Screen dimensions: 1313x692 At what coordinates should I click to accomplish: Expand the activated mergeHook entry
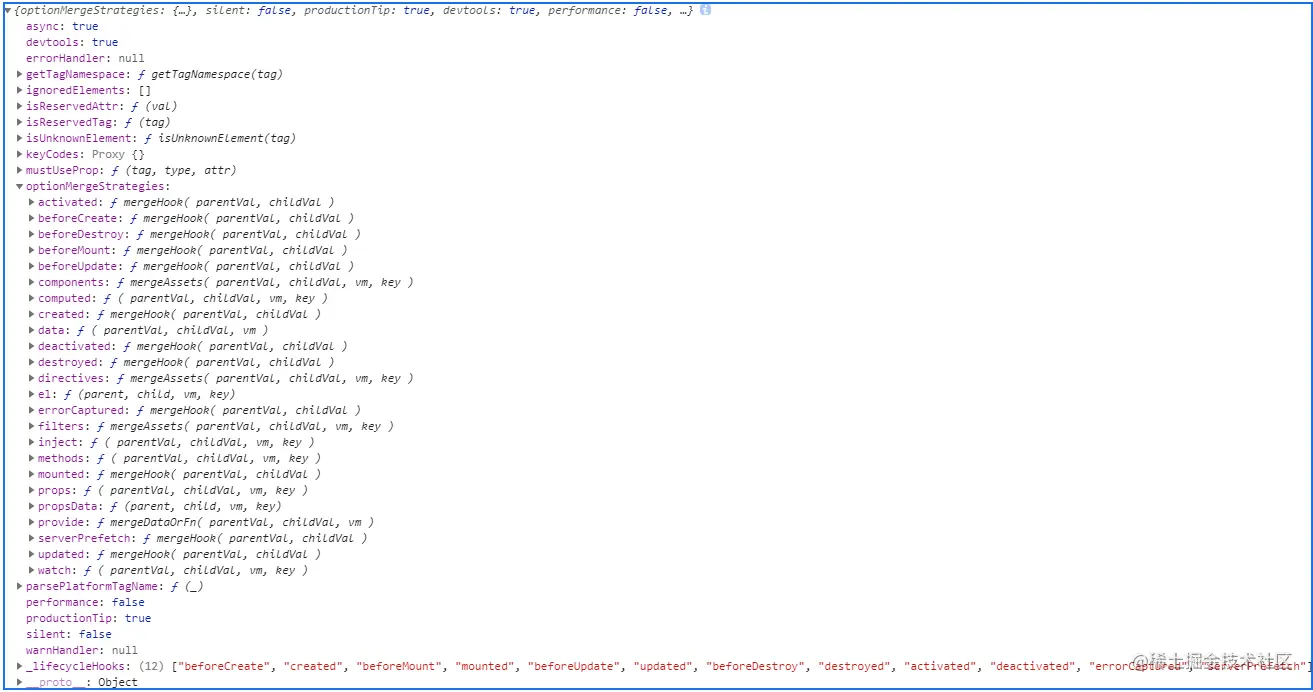(x=31, y=202)
